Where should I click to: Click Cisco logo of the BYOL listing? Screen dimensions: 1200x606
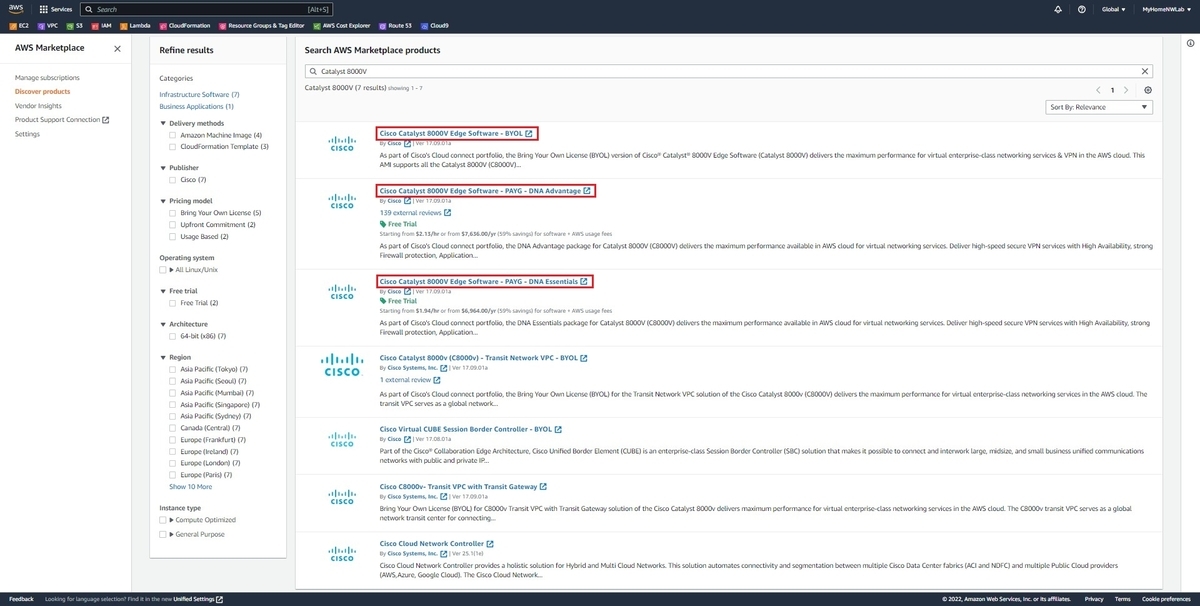342,144
